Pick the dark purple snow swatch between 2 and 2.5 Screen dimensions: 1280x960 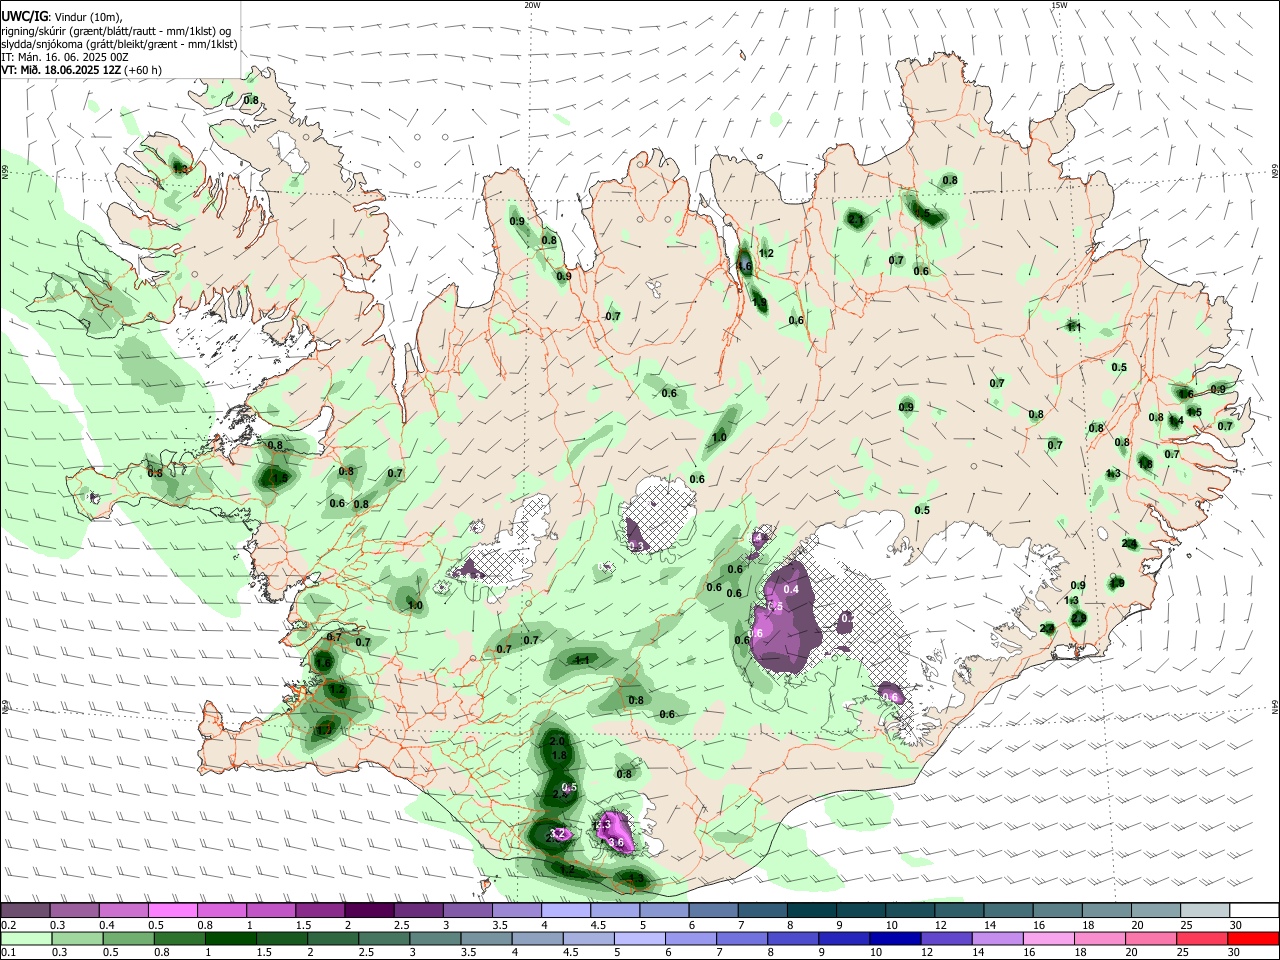click(369, 911)
